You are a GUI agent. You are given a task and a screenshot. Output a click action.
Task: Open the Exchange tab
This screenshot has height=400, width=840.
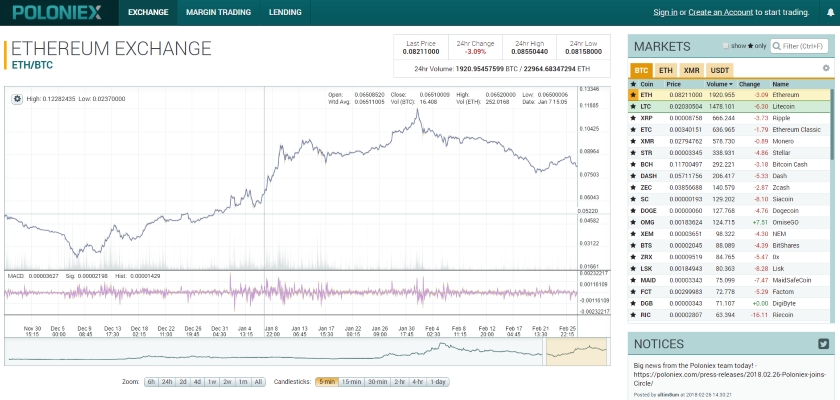click(x=148, y=12)
